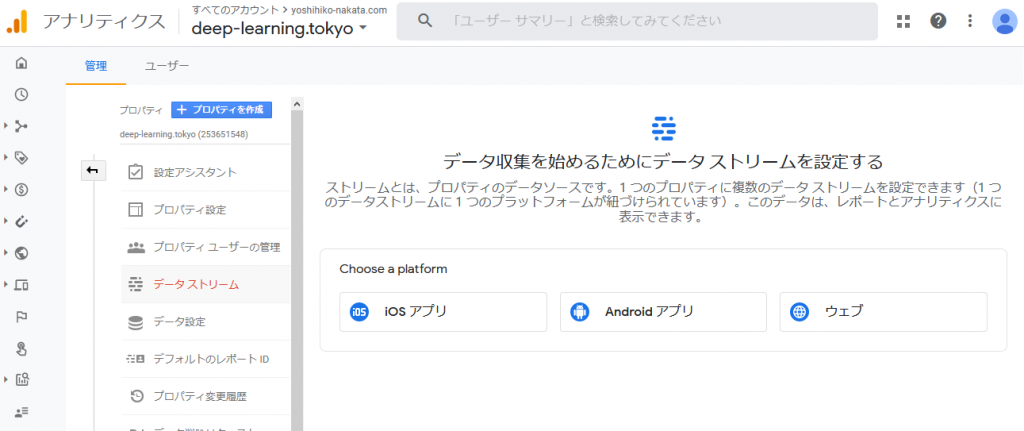Open the Tech devices icon

click(x=22, y=285)
